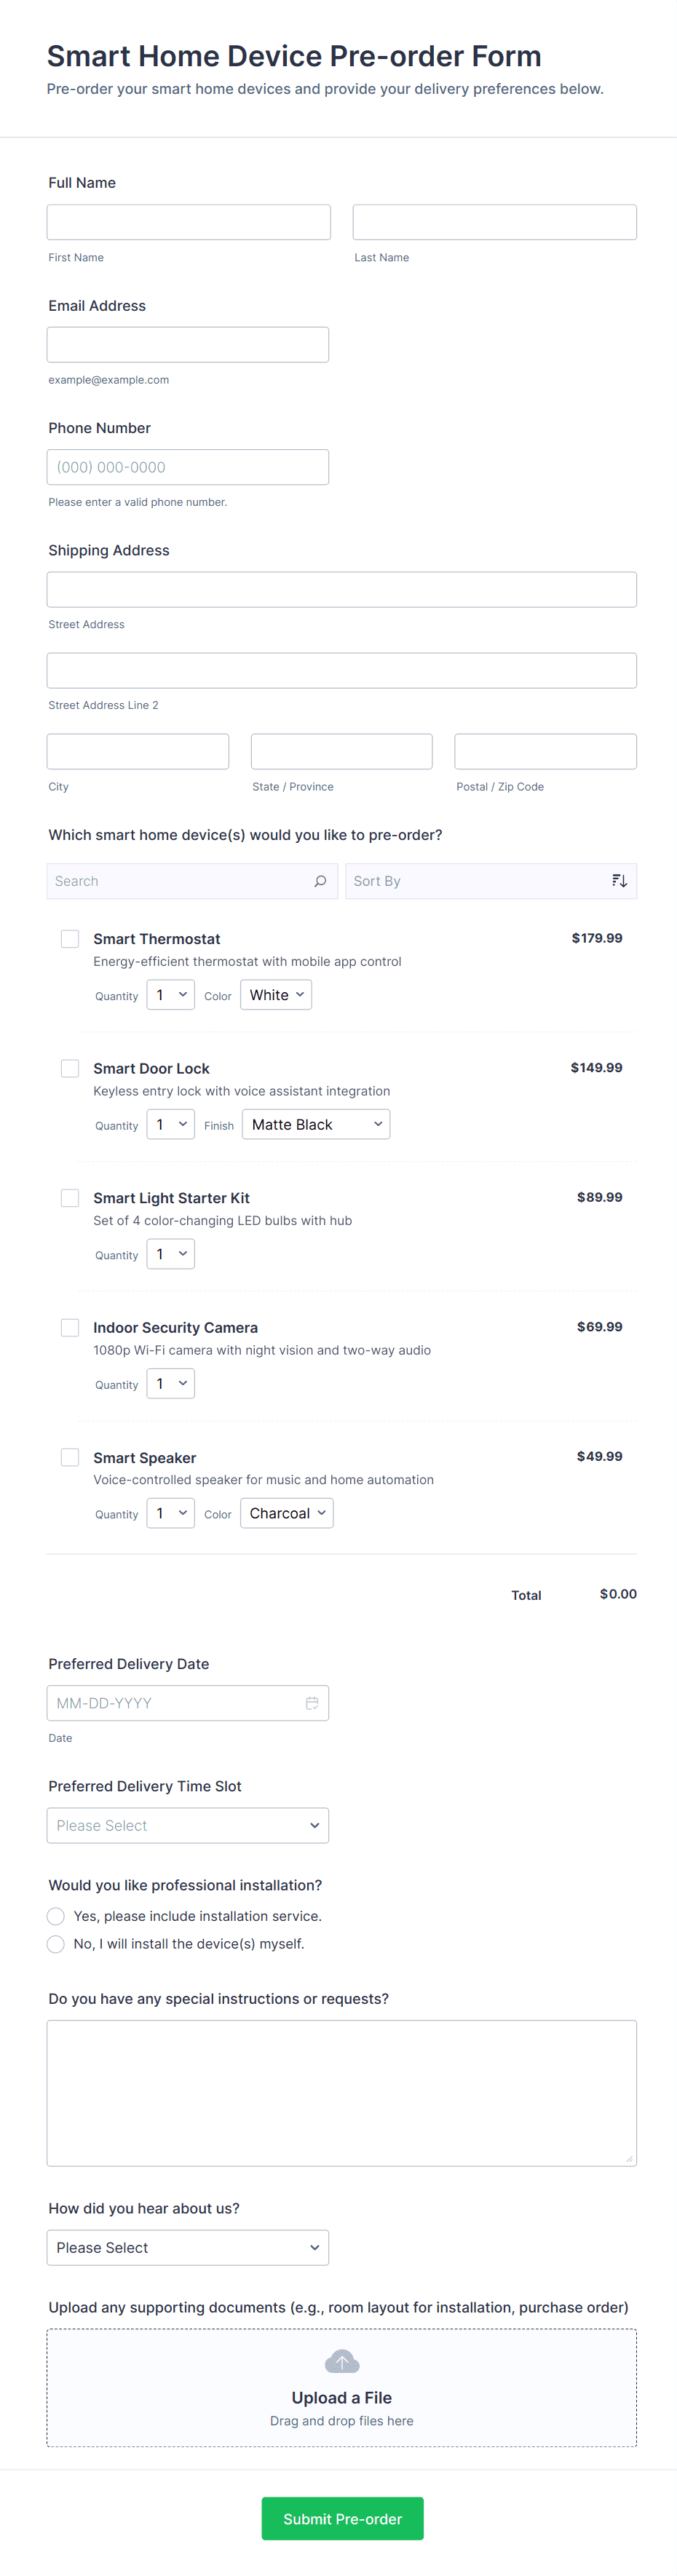Click the Upload a File area

[x=341, y=2397]
